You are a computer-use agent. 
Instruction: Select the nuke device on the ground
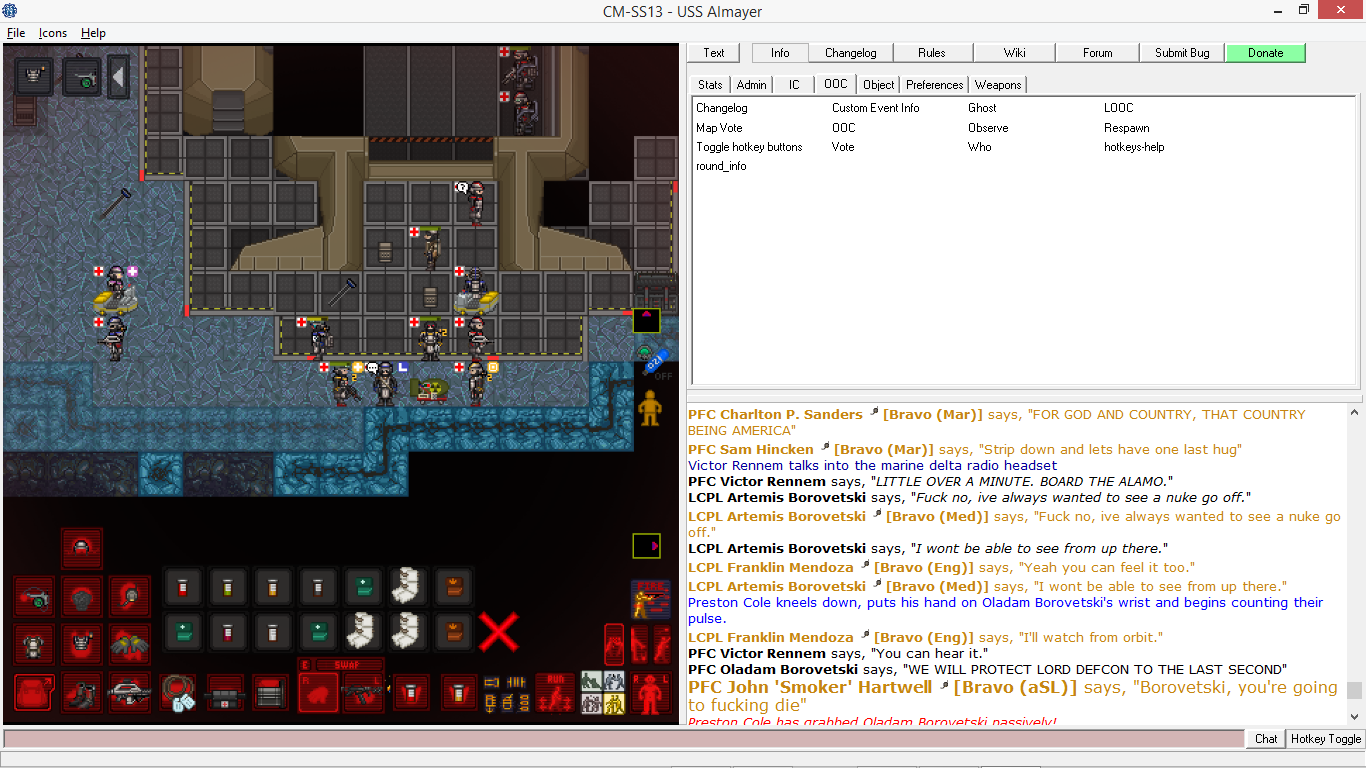[x=432, y=390]
